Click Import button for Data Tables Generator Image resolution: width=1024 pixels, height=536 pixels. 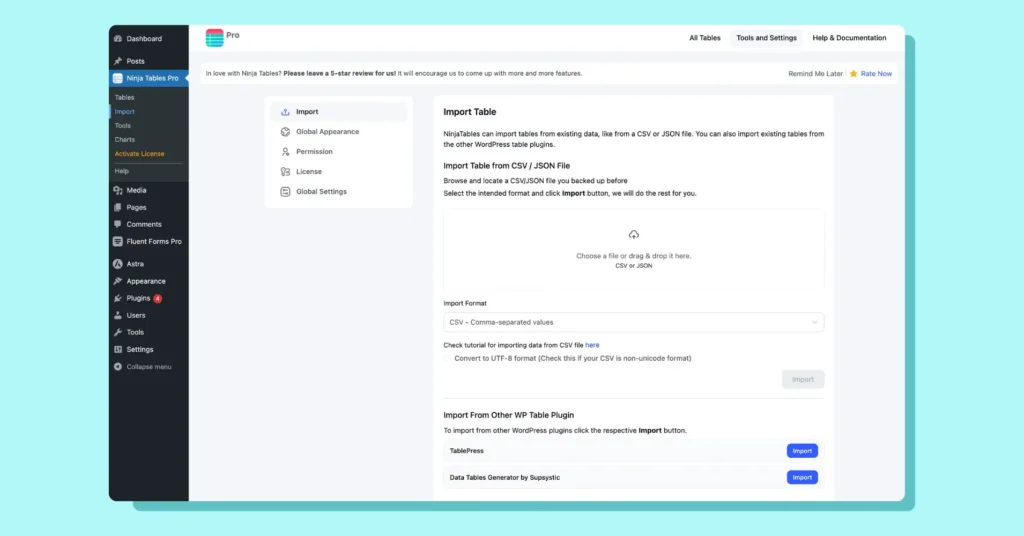(x=802, y=478)
